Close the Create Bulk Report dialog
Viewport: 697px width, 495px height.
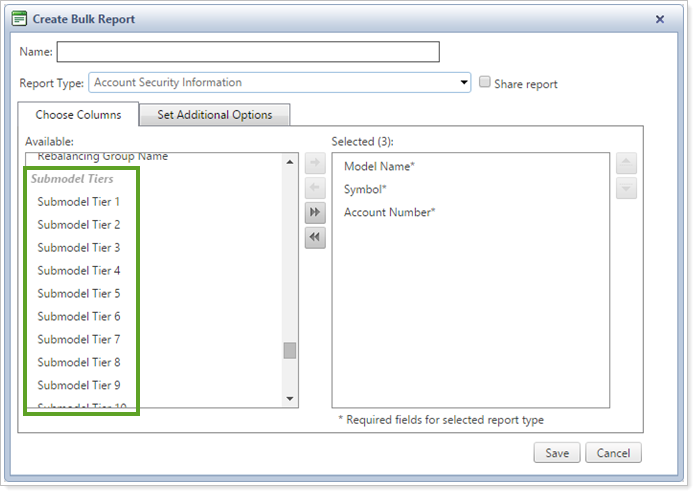coord(660,19)
